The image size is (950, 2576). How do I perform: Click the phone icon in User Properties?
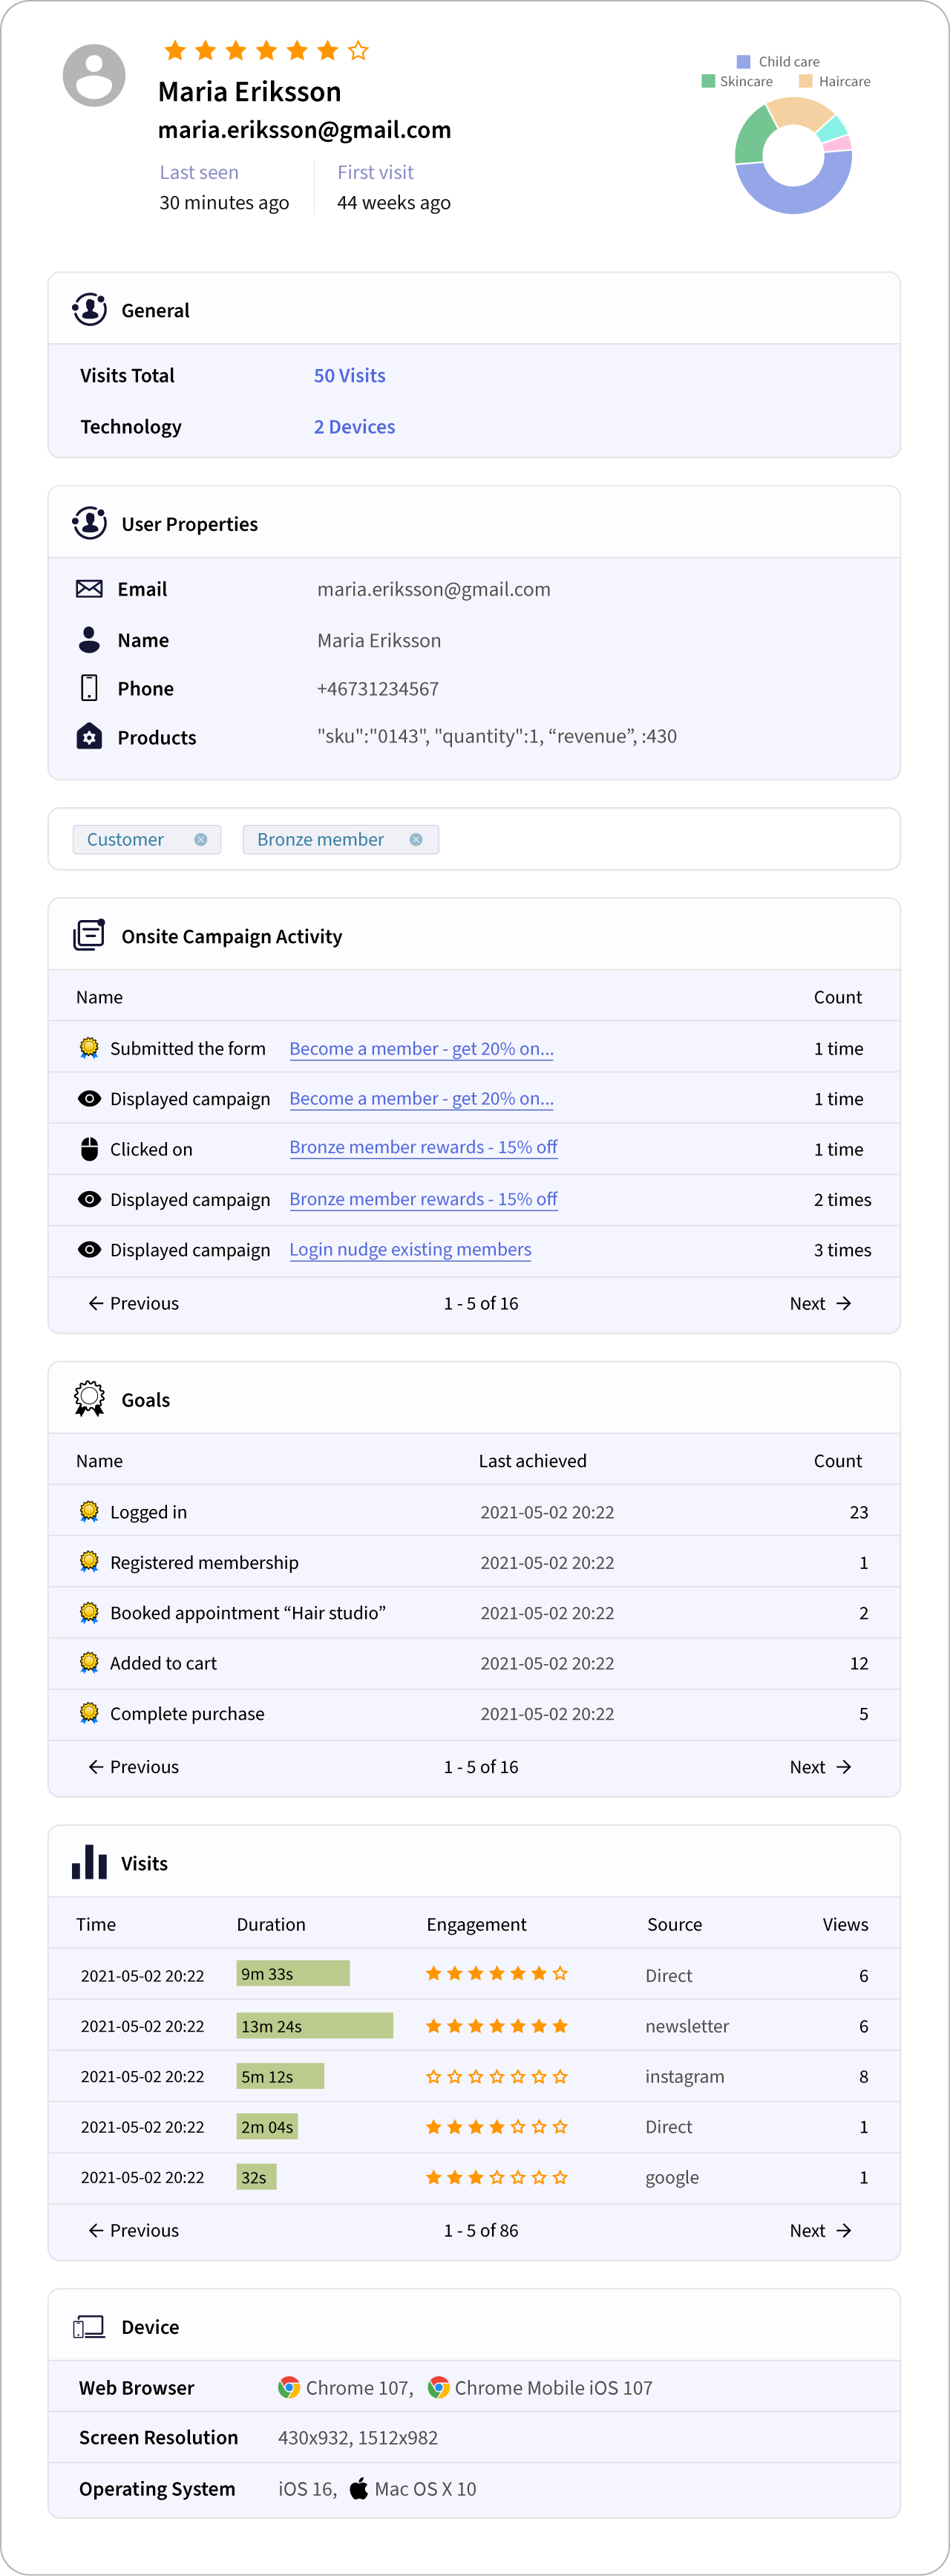89,688
